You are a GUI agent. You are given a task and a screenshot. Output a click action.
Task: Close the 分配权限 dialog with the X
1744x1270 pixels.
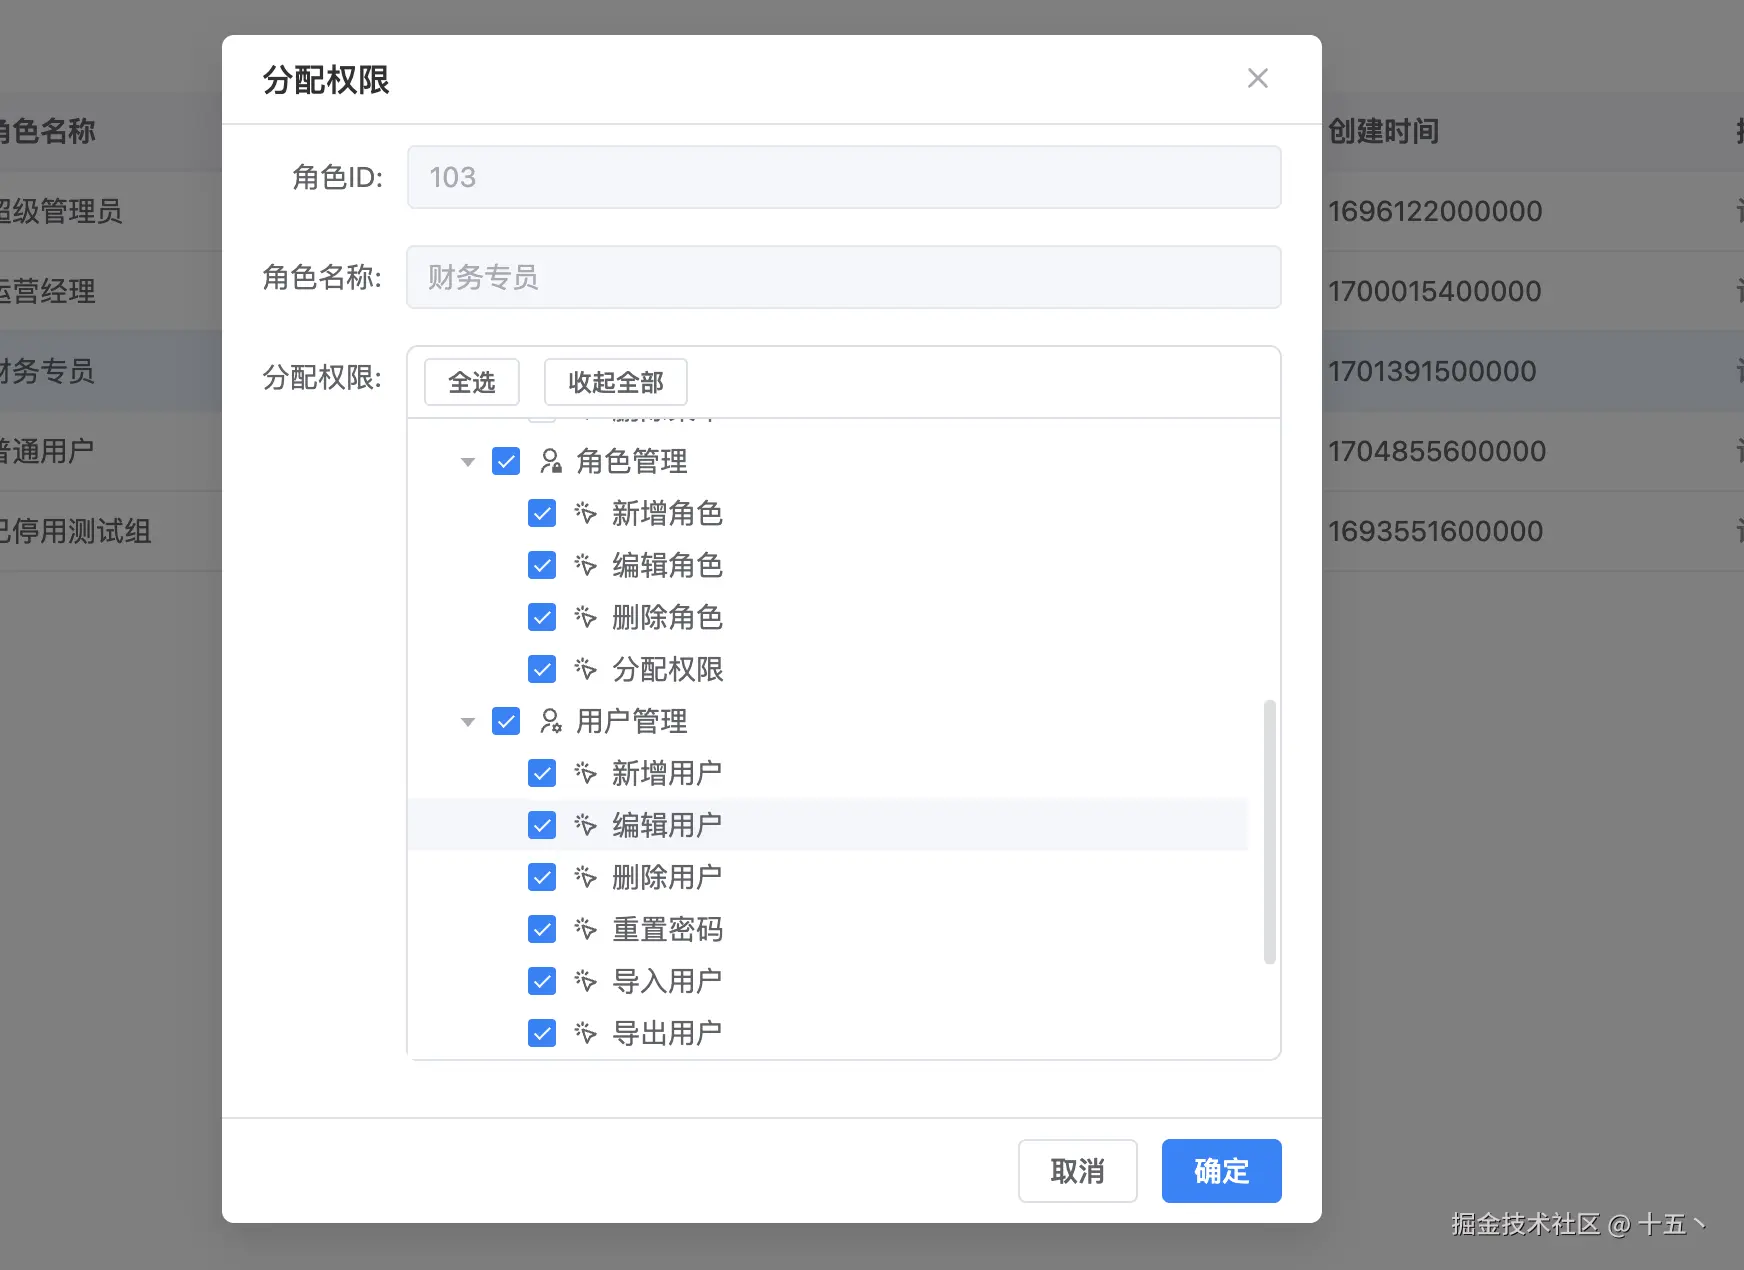click(1258, 78)
